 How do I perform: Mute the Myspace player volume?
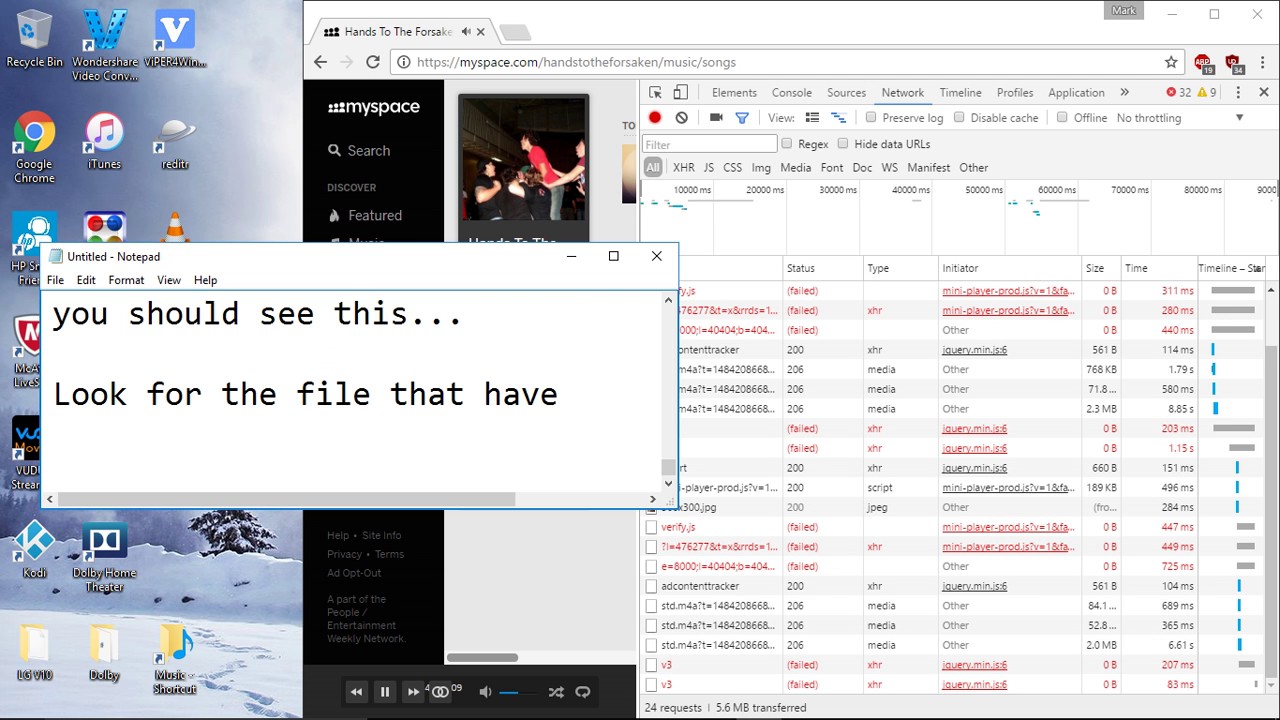pyautogui.click(x=485, y=692)
